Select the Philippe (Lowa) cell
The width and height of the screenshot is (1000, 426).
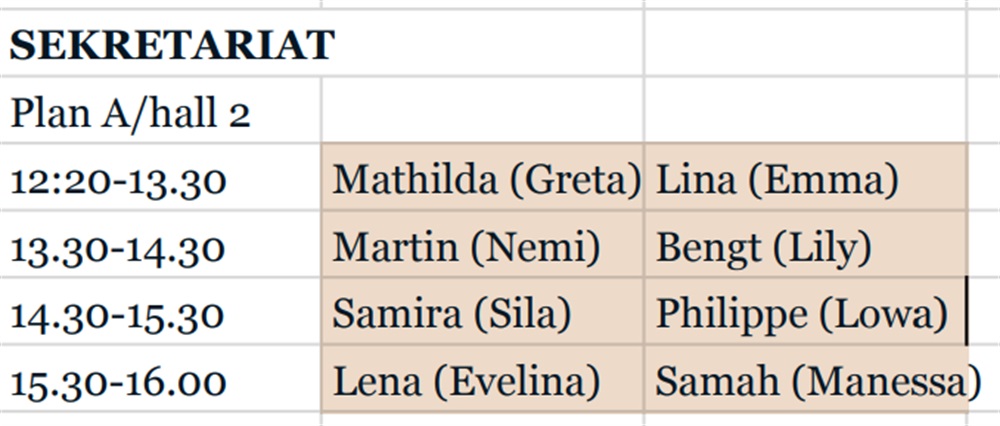coord(806,311)
